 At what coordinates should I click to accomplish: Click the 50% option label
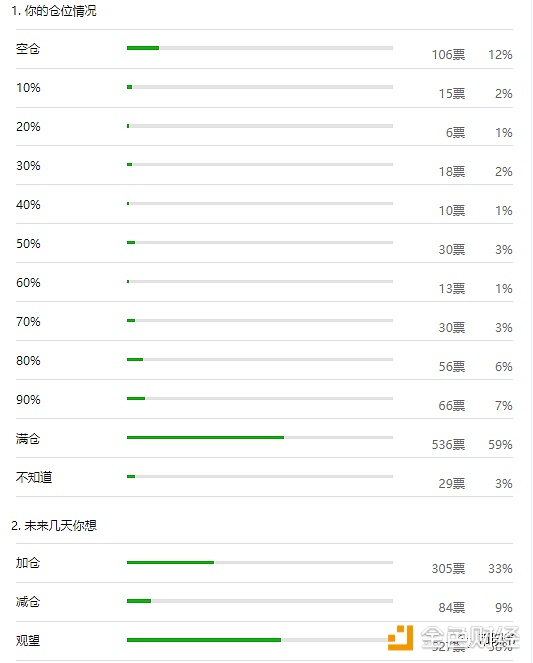click(28, 244)
